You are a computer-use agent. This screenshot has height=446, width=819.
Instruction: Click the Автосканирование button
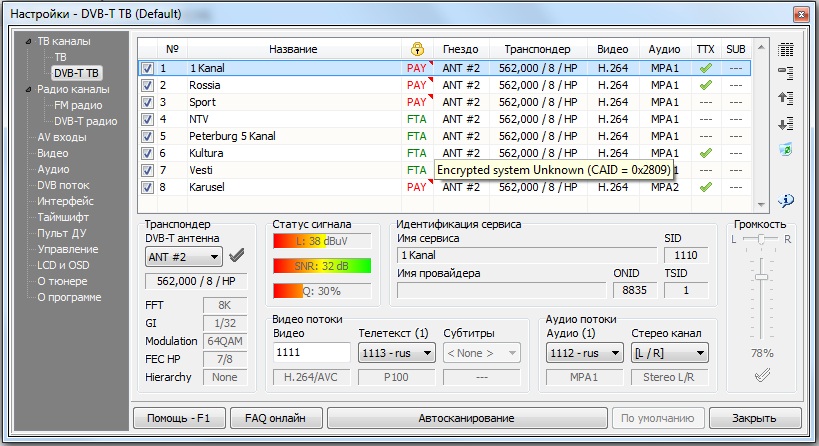tap(466, 418)
